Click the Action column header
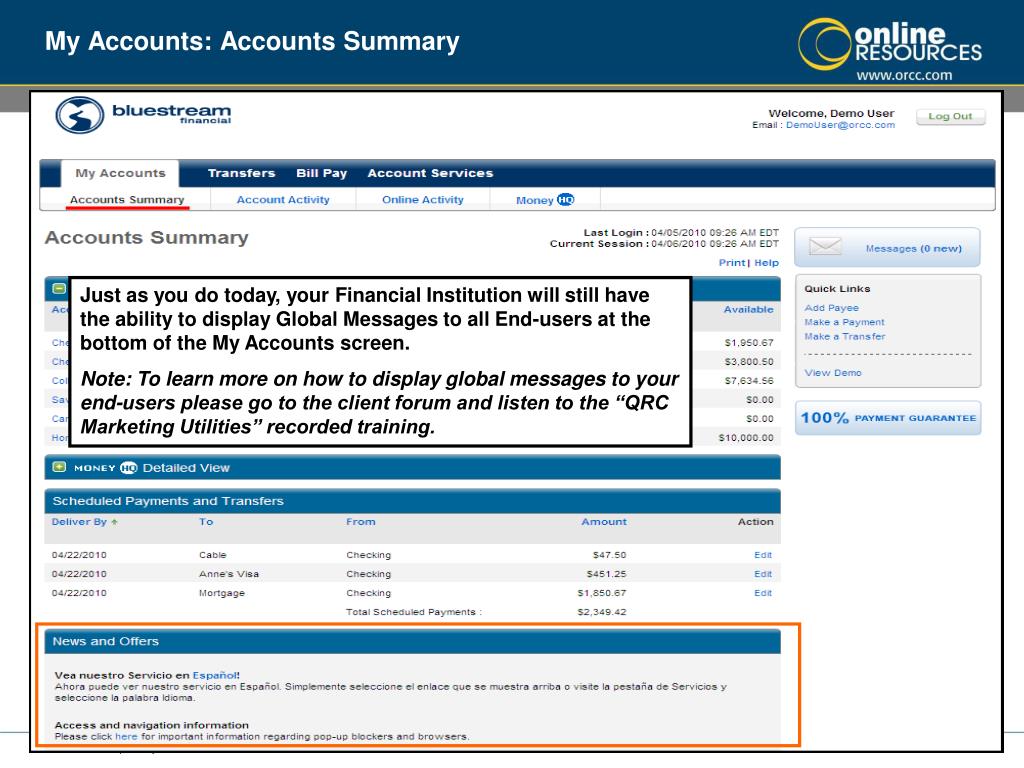Viewport: 1024px width, 768px height. point(756,522)
